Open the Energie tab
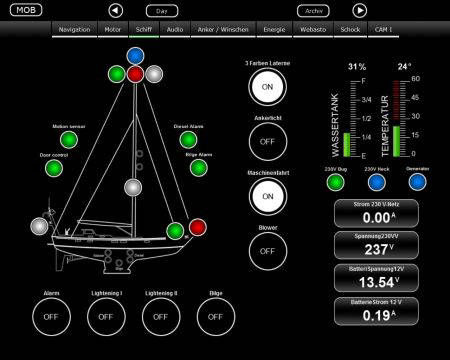Screen dimensions: 450x360 (274, 29)
